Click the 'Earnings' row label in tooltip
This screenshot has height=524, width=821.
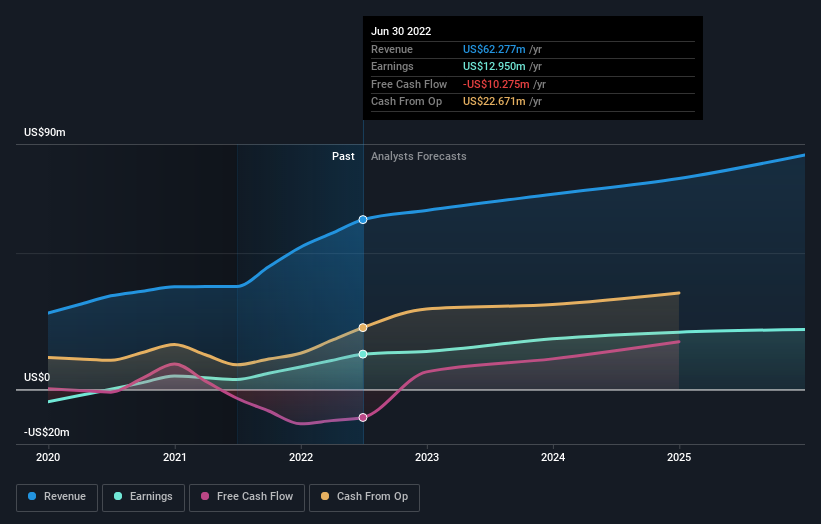392,66
